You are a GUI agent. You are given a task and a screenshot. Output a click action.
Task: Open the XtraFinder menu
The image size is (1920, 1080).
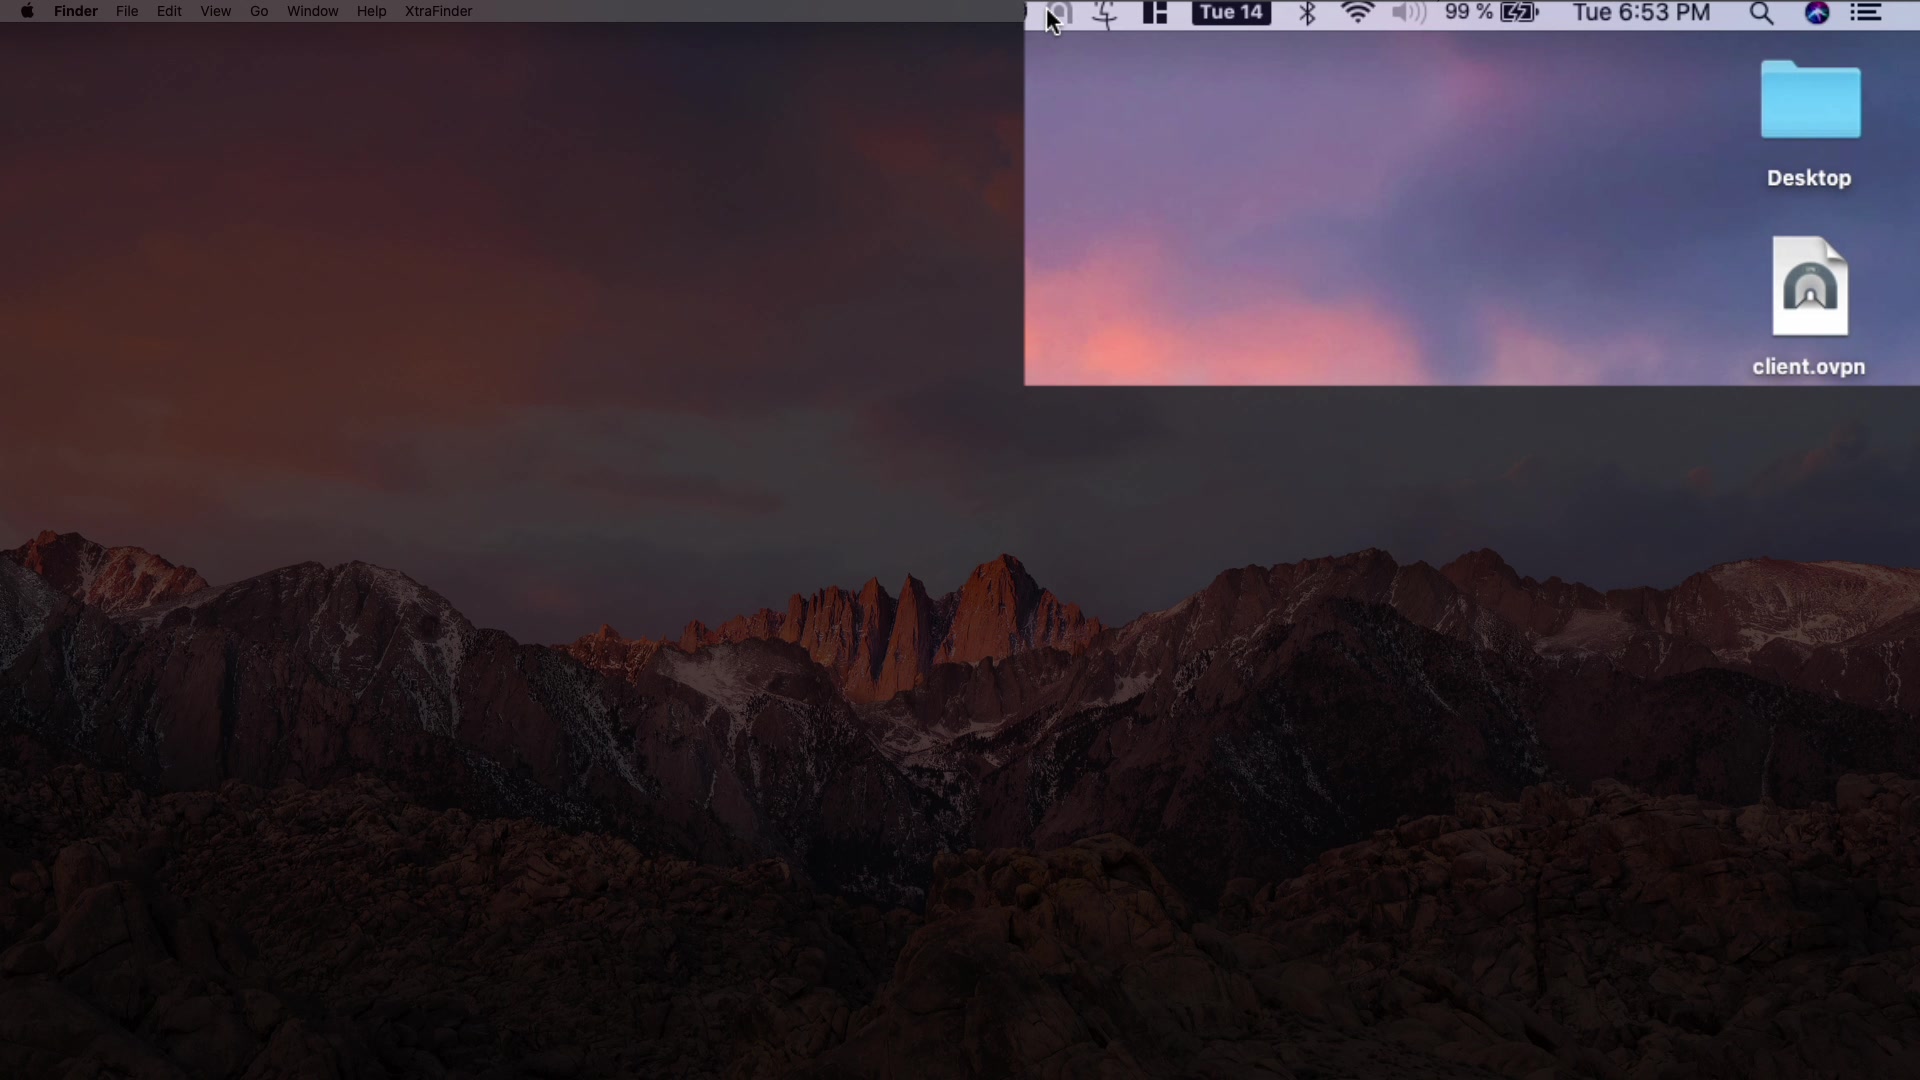click(x=438, y=11)
